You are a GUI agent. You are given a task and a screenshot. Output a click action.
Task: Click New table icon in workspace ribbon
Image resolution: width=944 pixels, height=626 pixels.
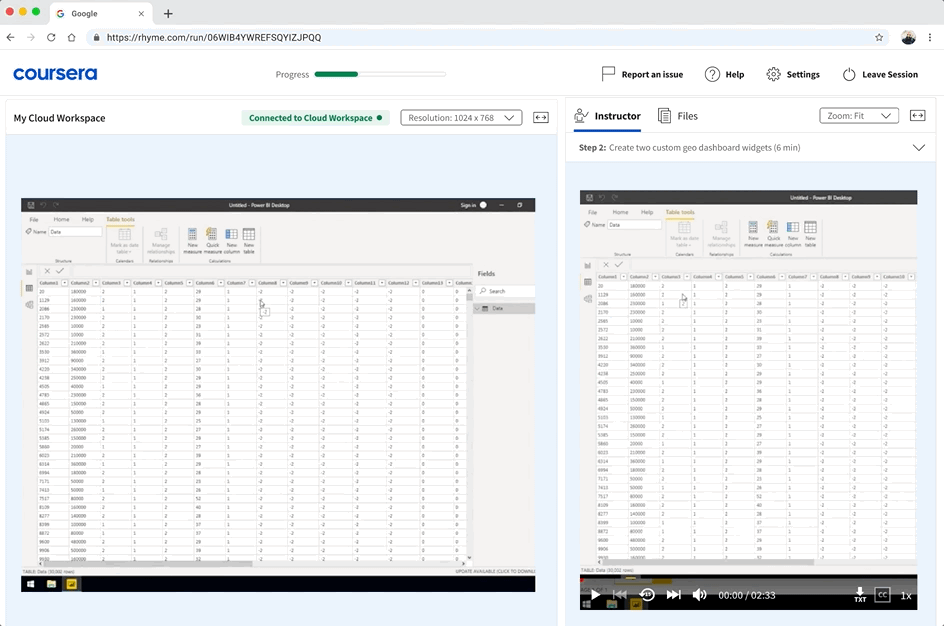pyautogui.click(x=248, y=237)
